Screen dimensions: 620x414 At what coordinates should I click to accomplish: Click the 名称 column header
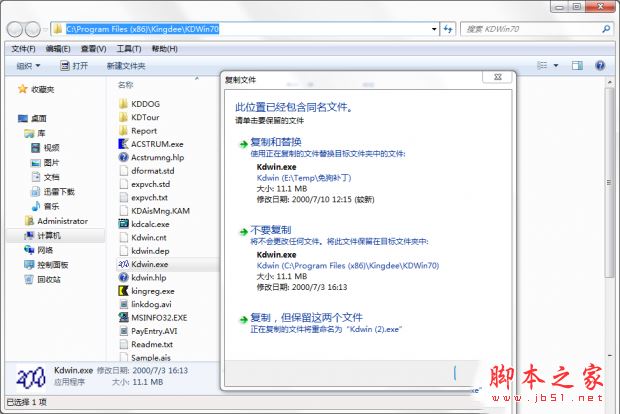[x=126, y=85]
